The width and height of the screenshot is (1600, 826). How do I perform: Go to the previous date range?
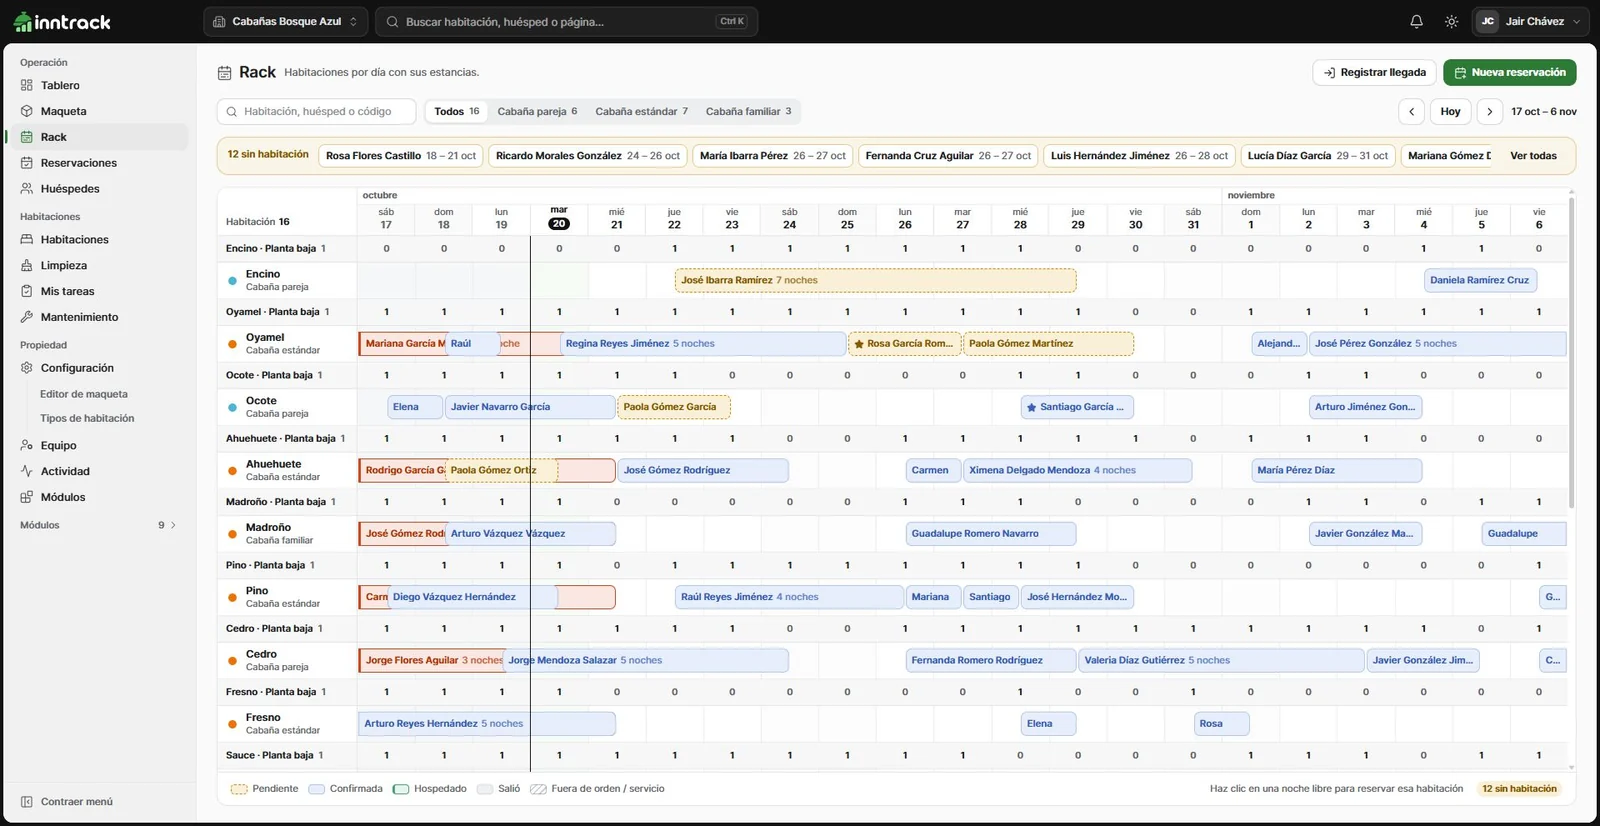click(1411, 112)
